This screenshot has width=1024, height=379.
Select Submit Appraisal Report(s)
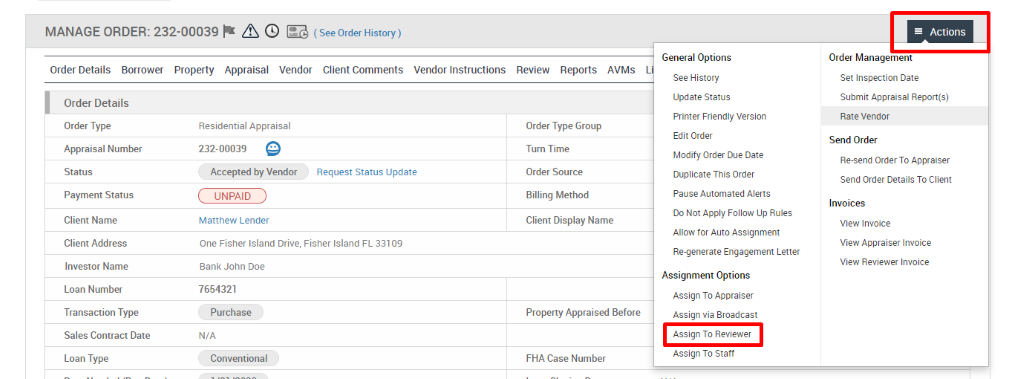(894, 97)
